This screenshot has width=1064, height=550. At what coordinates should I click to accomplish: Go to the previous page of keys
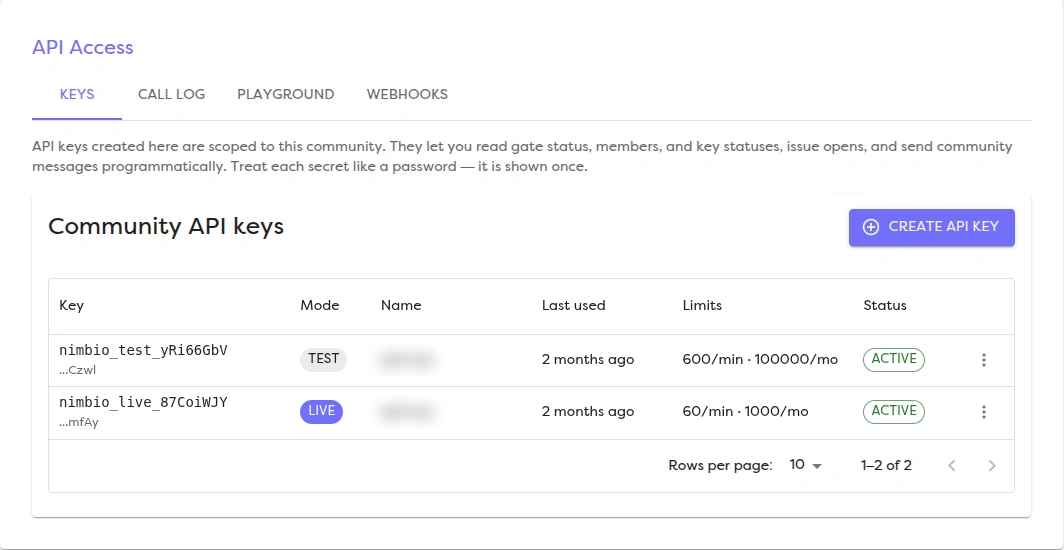pos(952,465)
